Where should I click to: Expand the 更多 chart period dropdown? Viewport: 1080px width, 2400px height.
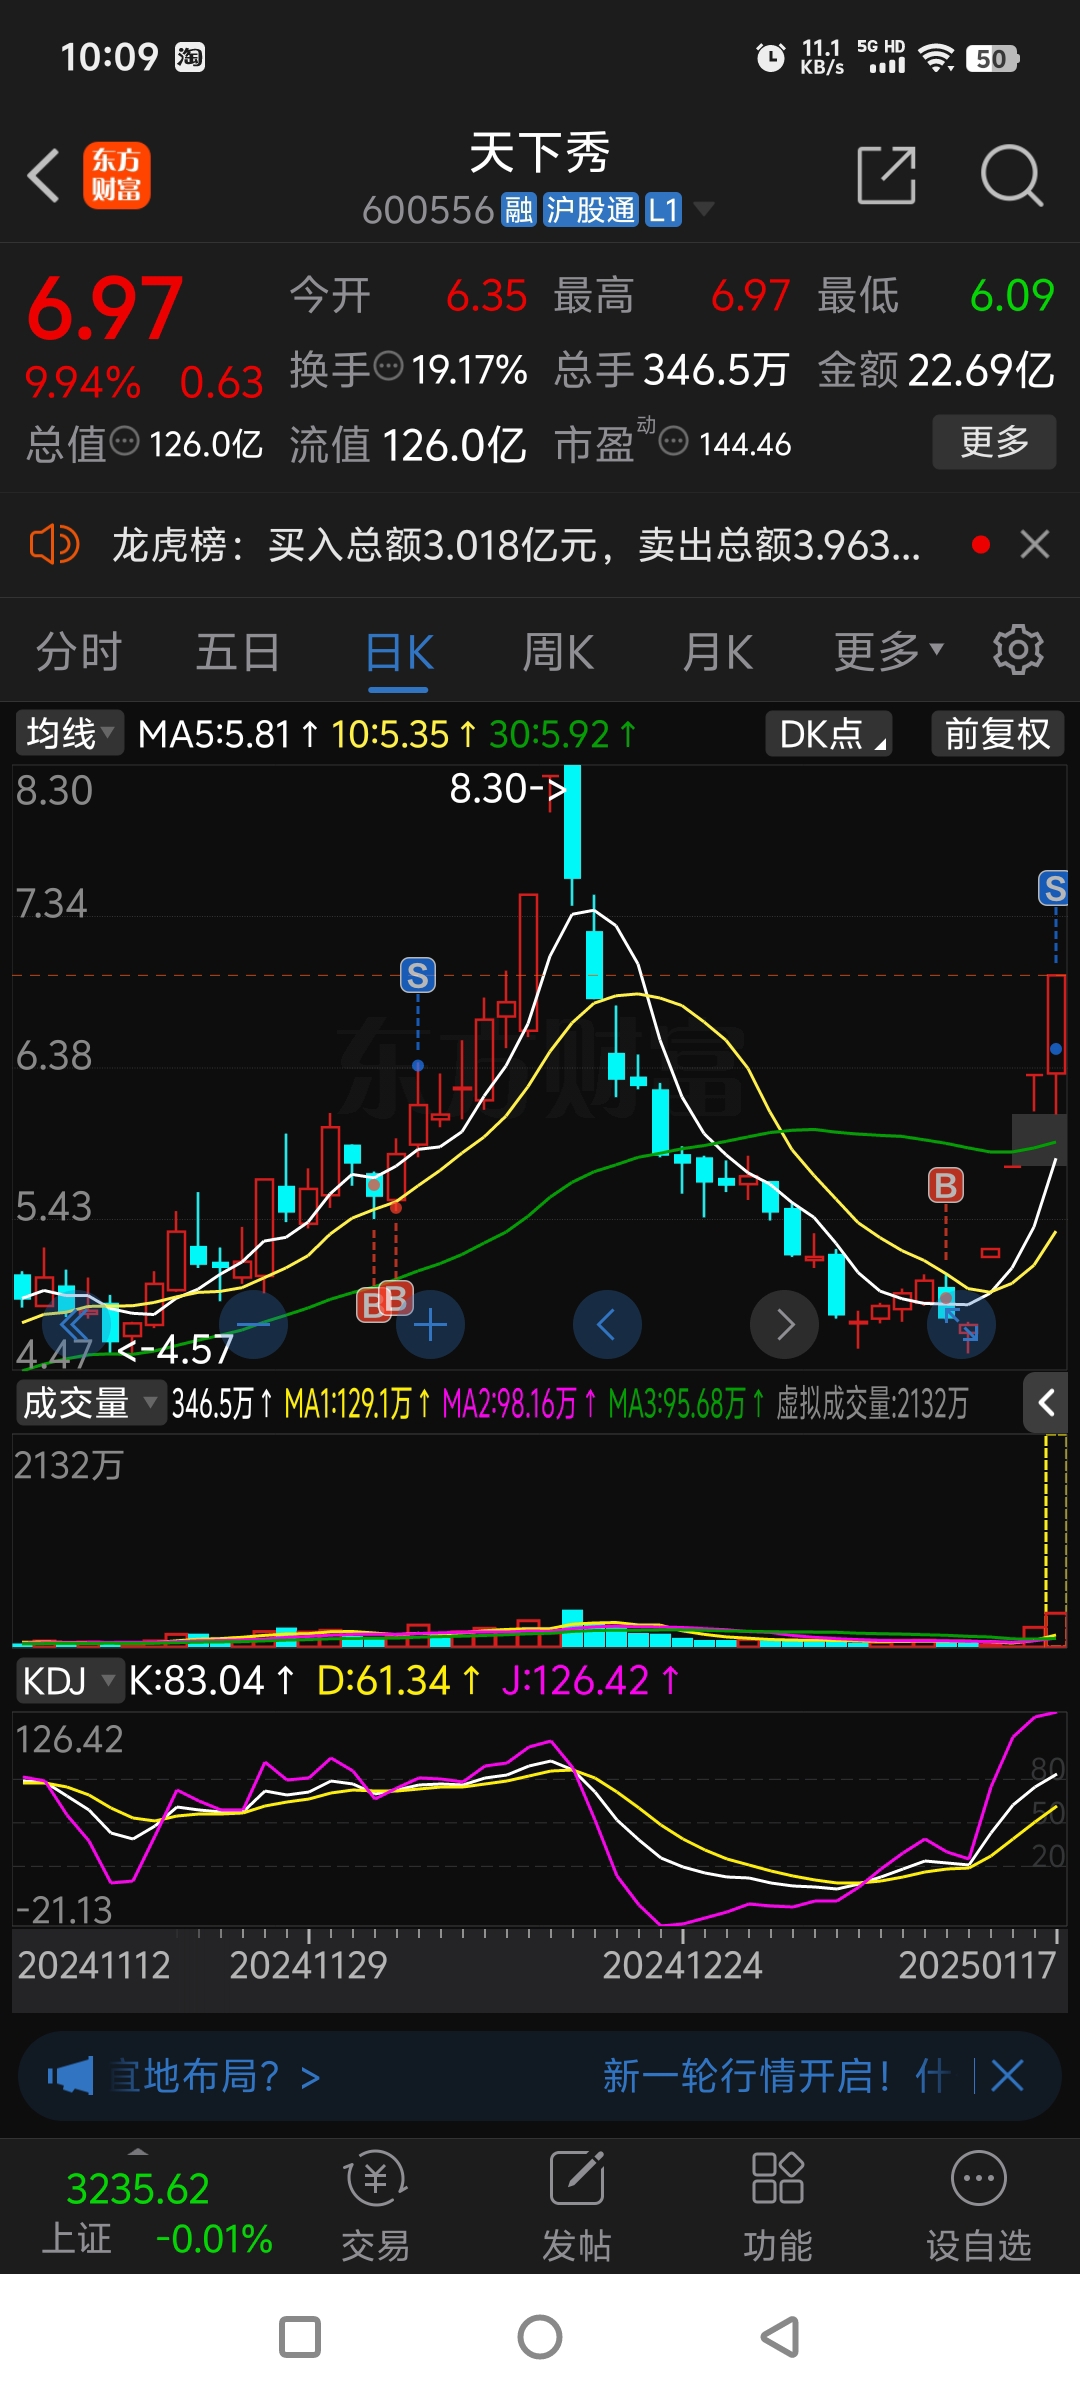(888, 652)
